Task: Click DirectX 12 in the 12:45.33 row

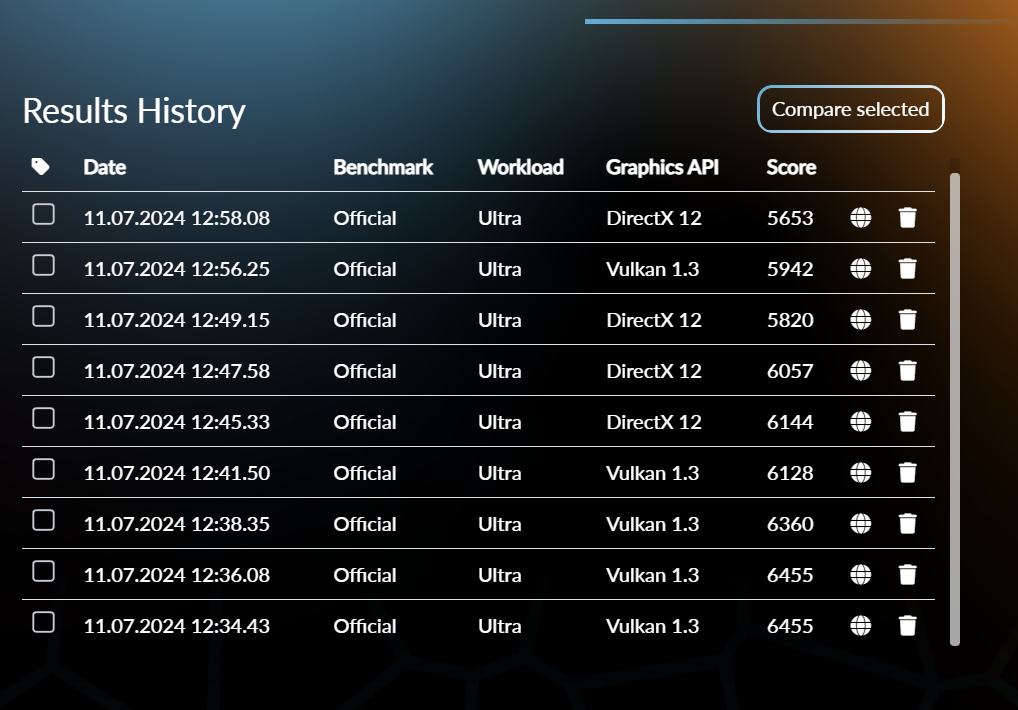Action: (654, 422)
